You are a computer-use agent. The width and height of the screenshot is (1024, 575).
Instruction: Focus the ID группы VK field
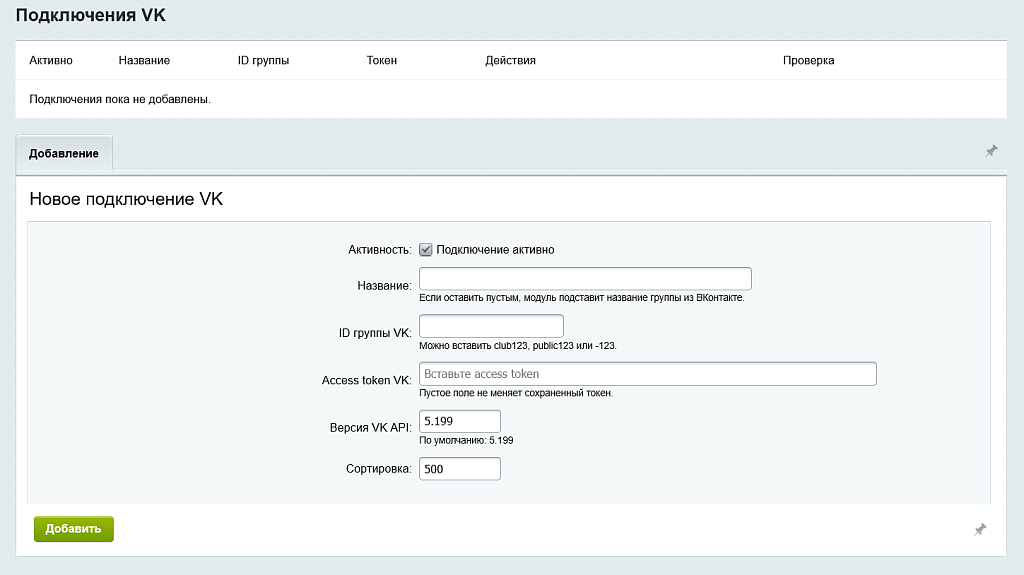pos(491,326)
